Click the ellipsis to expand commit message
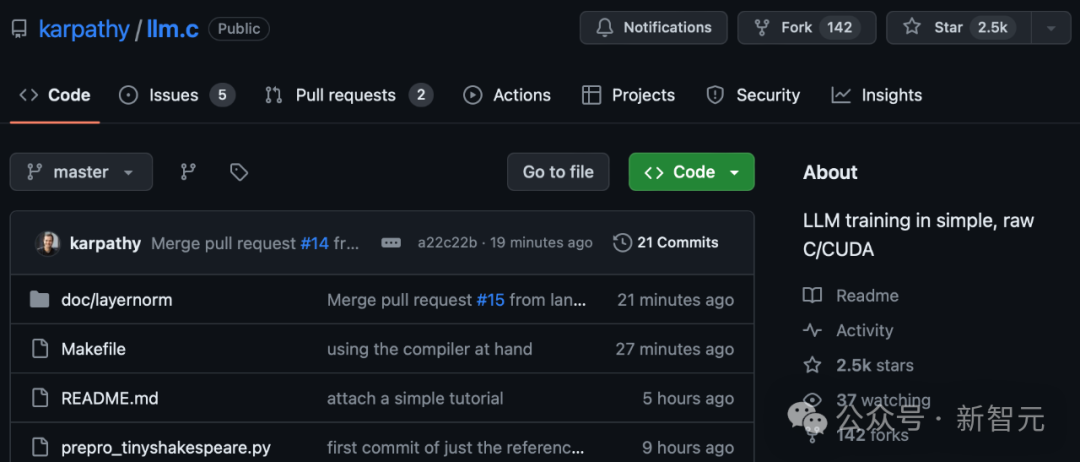Image resolution: width=1080 pixels, height=462 pixels. point(391,243)
